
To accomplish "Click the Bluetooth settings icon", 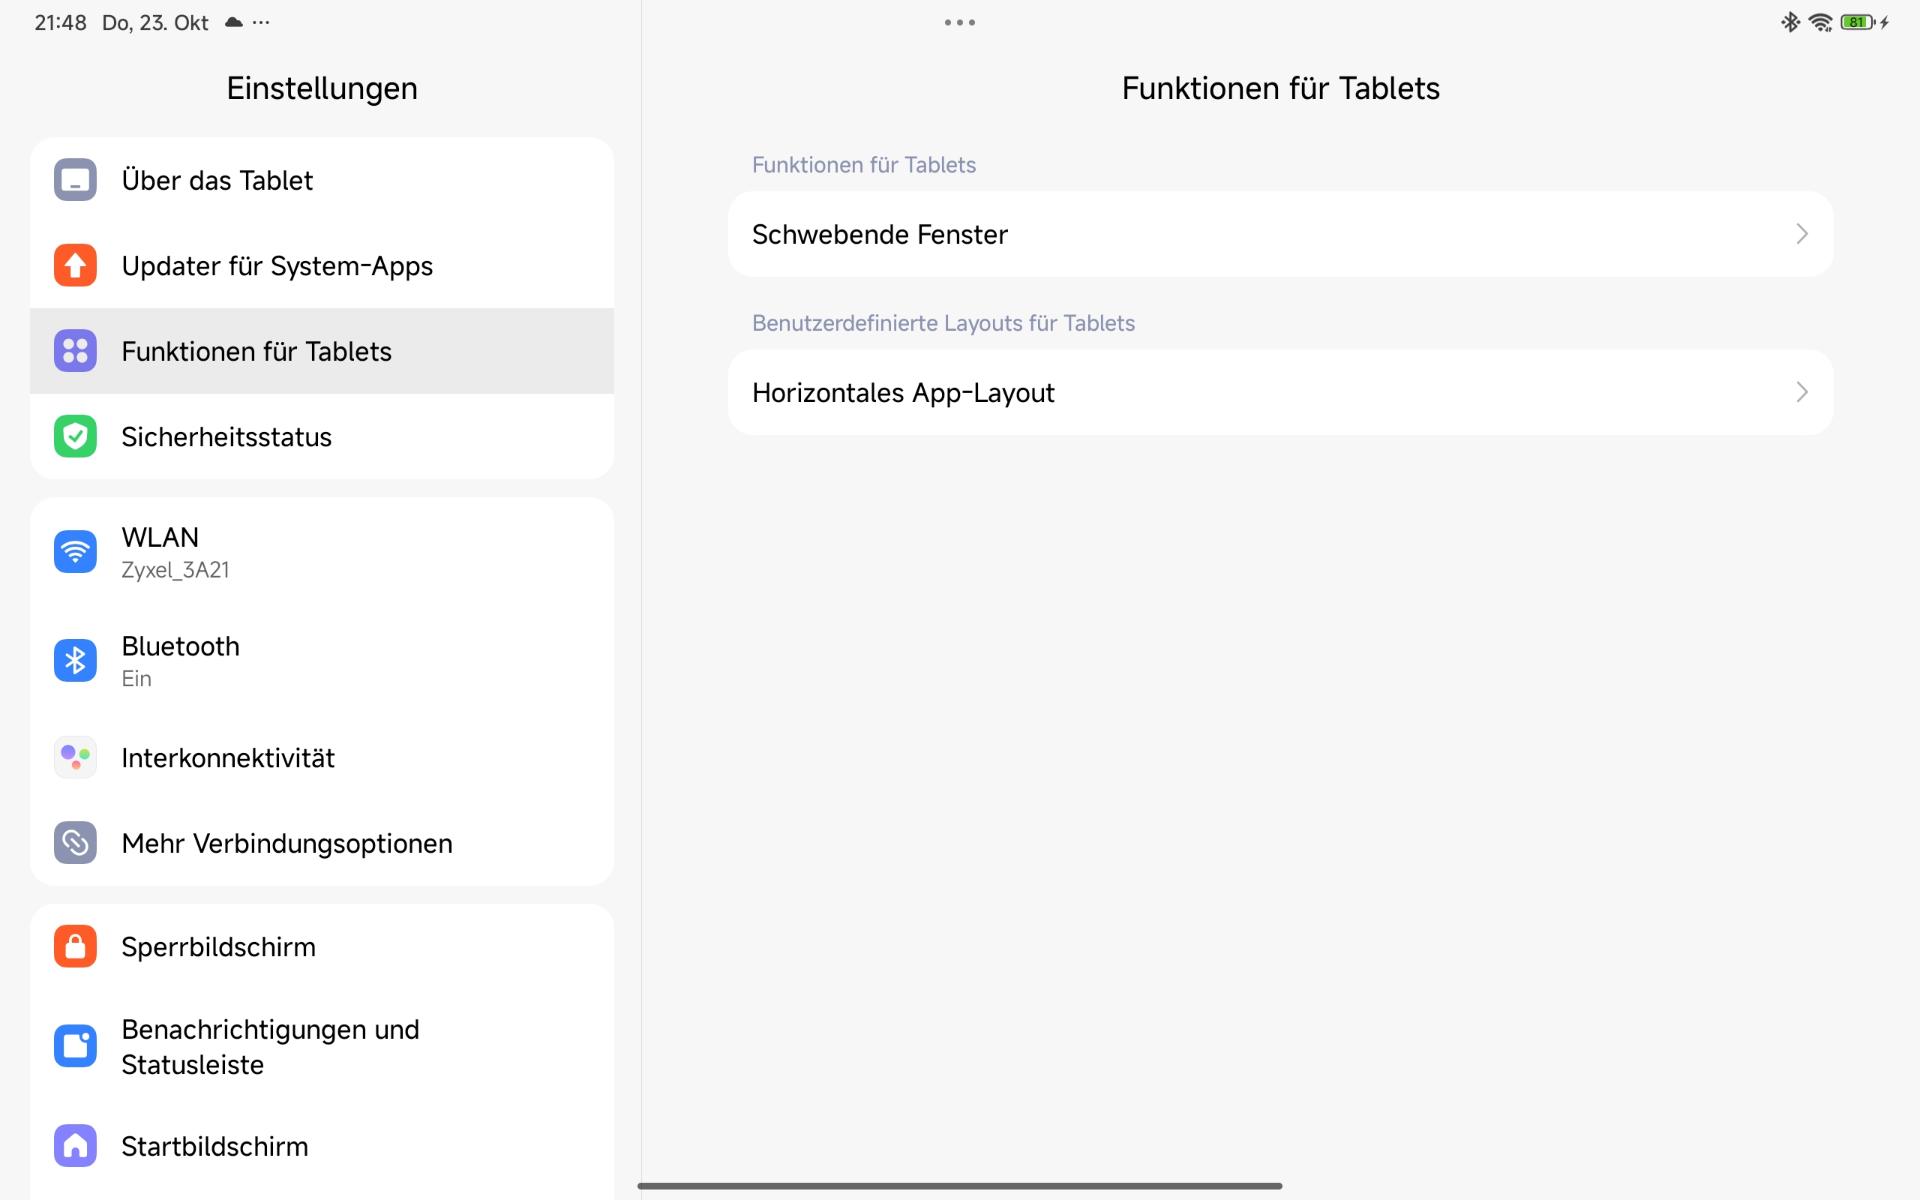I will tap(75, 661).
